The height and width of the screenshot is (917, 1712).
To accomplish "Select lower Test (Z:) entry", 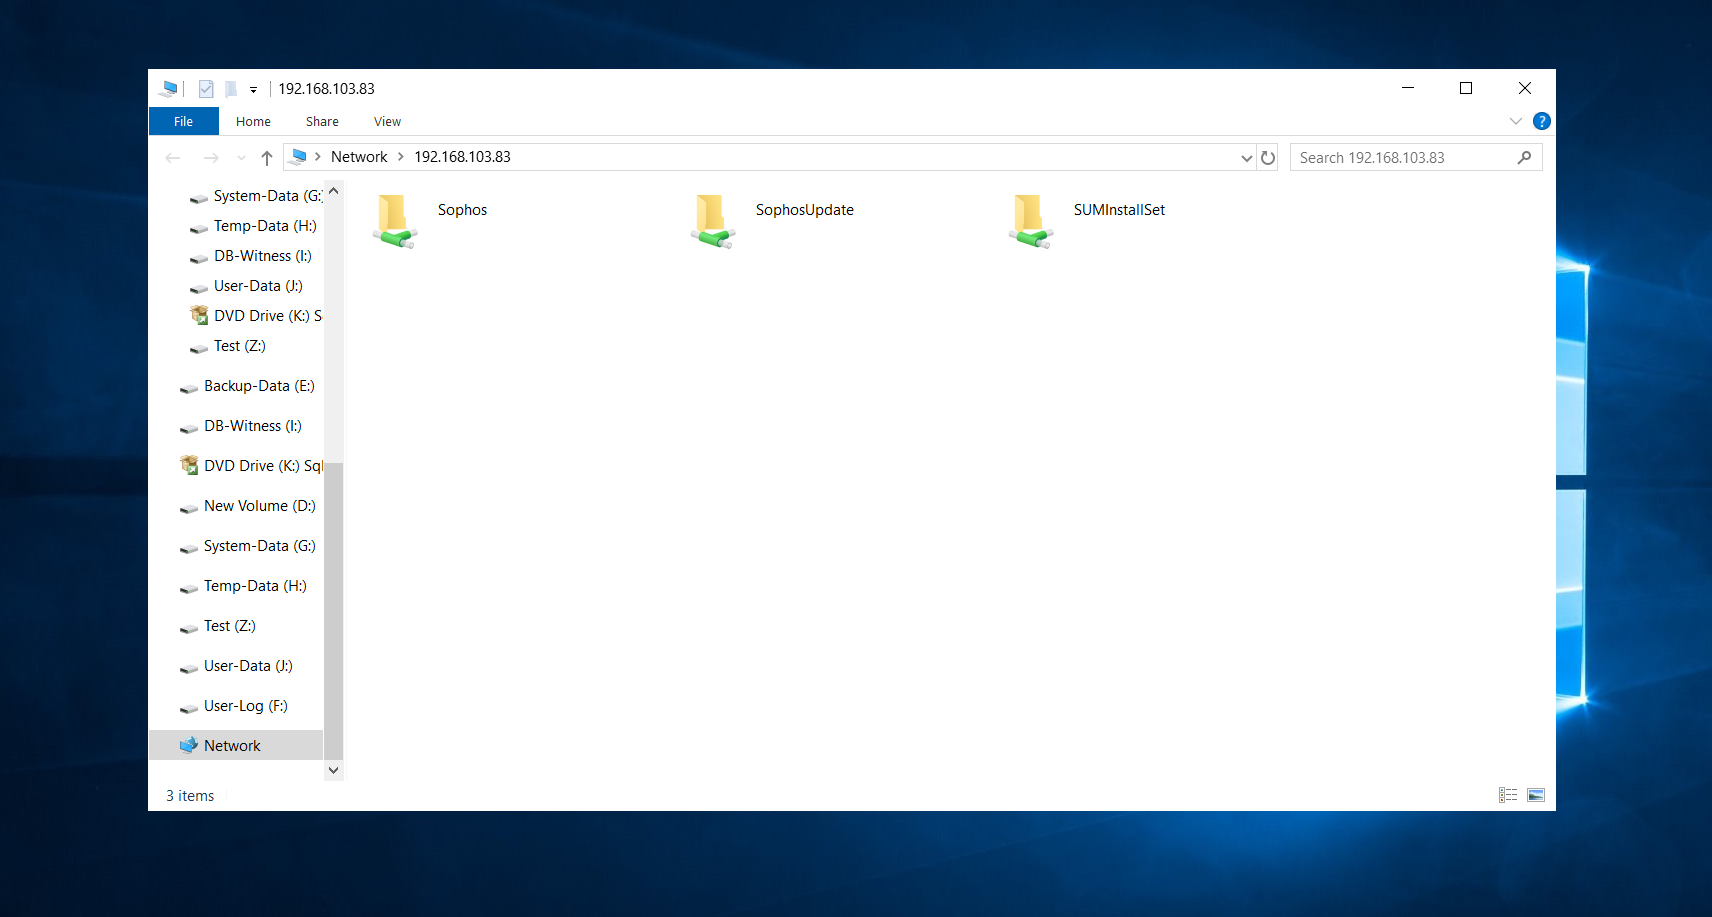I will [219, 626].
